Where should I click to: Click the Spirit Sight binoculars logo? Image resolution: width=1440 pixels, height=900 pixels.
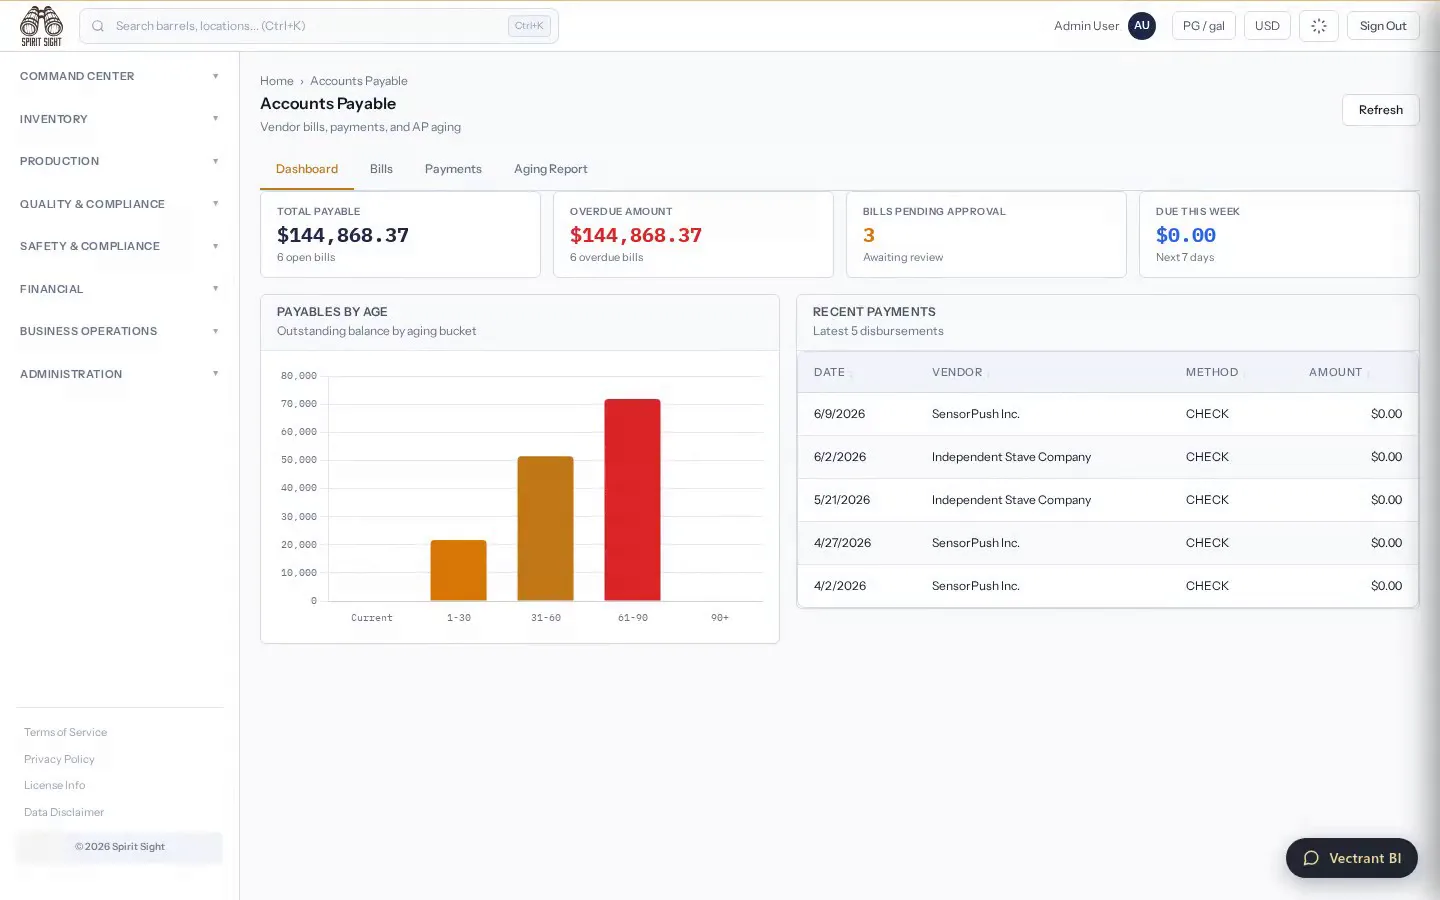click(x=41, y=26)
